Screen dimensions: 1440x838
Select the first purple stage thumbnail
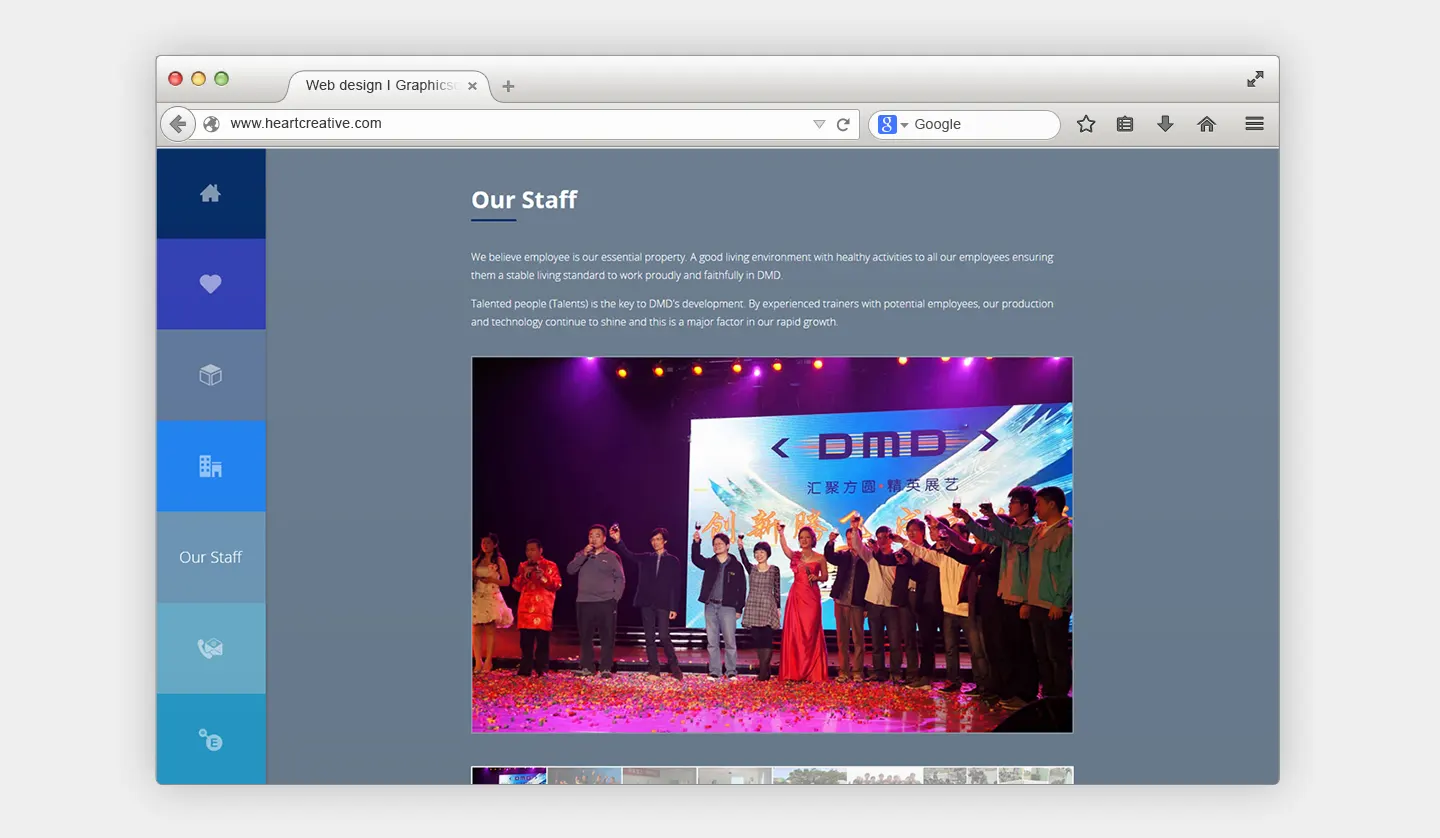509,775
